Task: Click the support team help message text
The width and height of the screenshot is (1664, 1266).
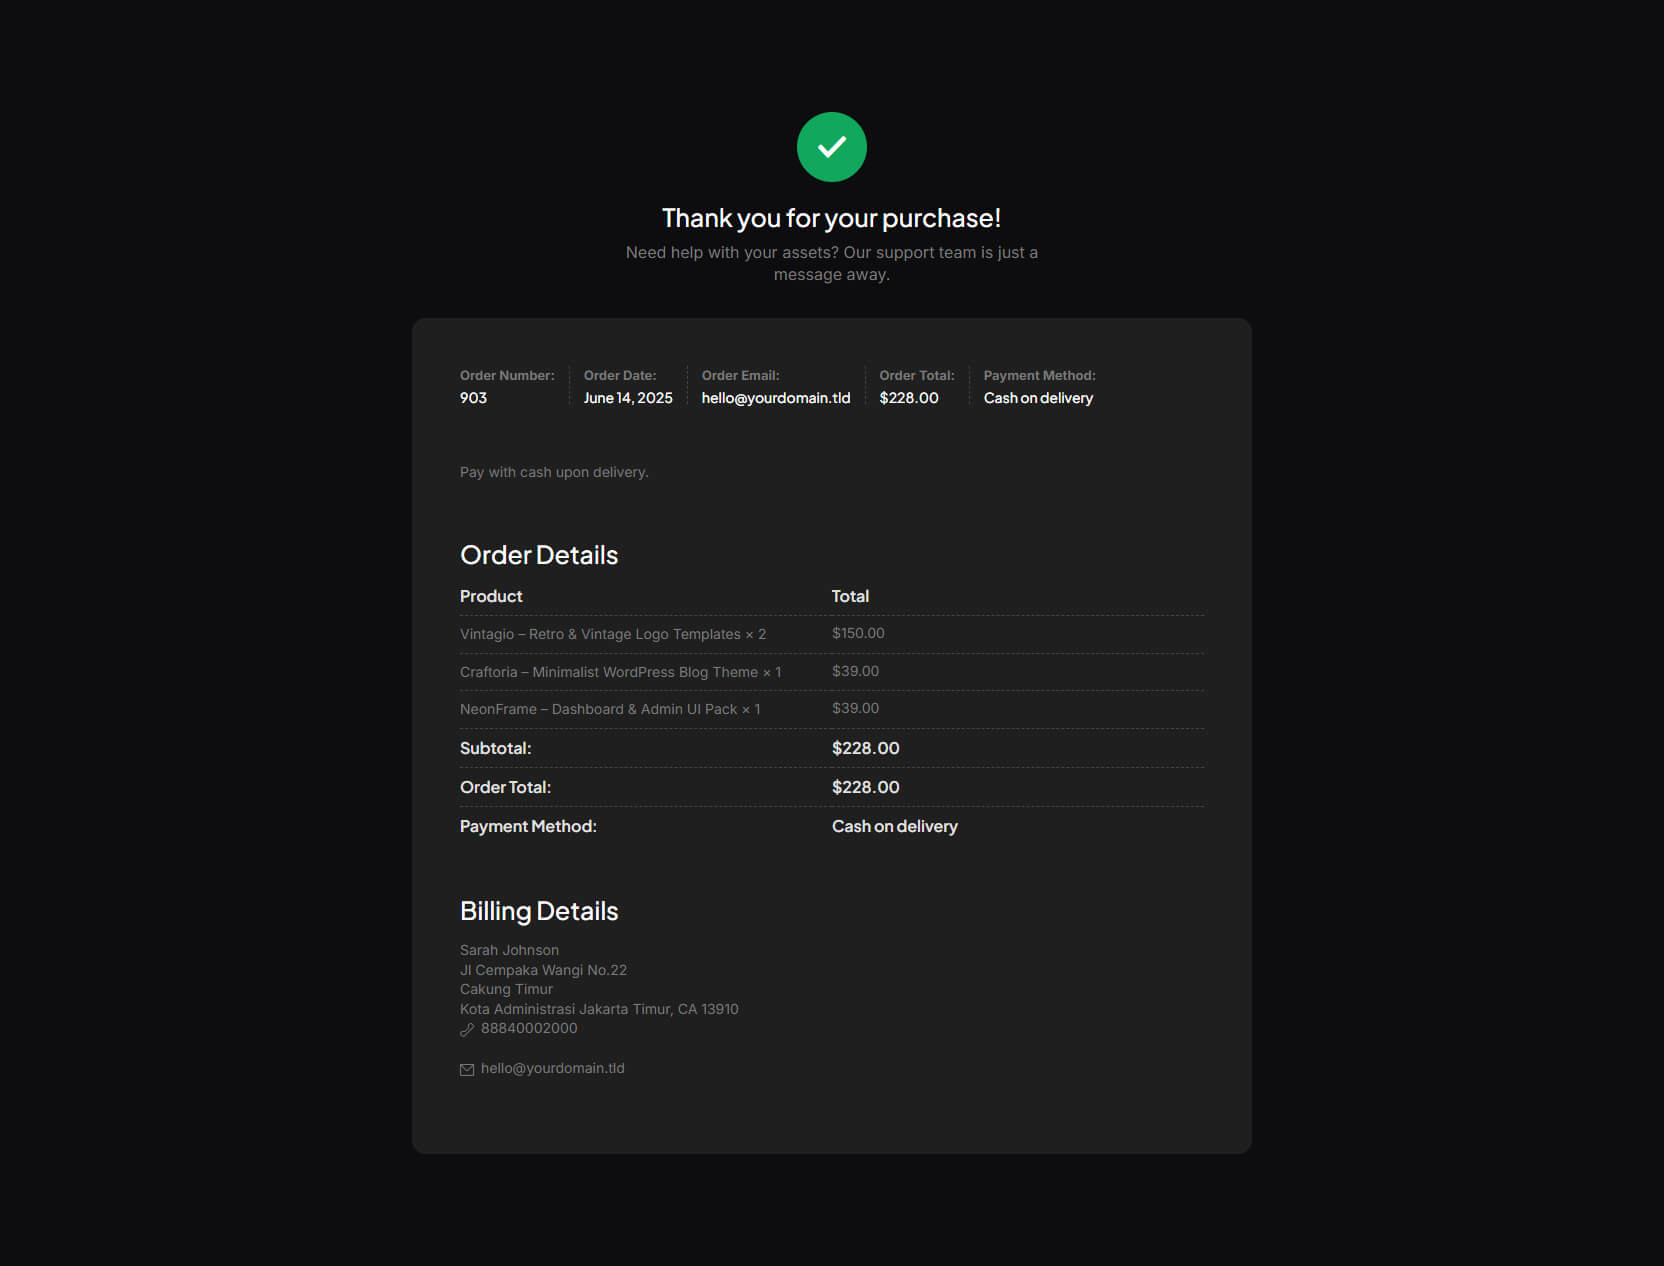Action: [x=831, y=263]
